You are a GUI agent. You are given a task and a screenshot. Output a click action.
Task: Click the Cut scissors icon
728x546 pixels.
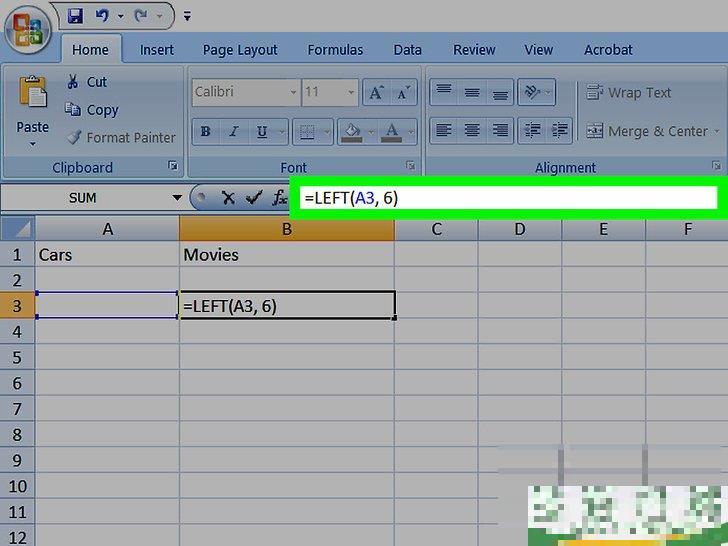(x=72, y=82)
